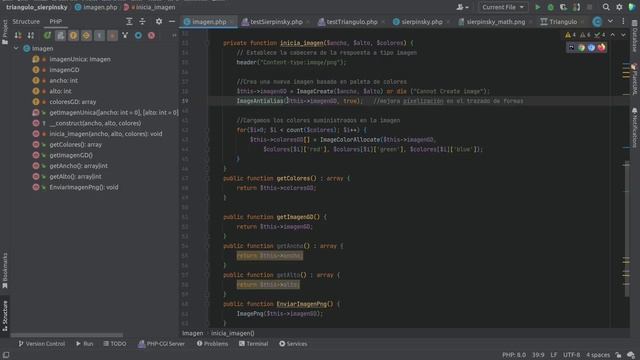Select imagenUnica: Imagen in structure tree
This screenshot has height=360, width=640.
80,59
